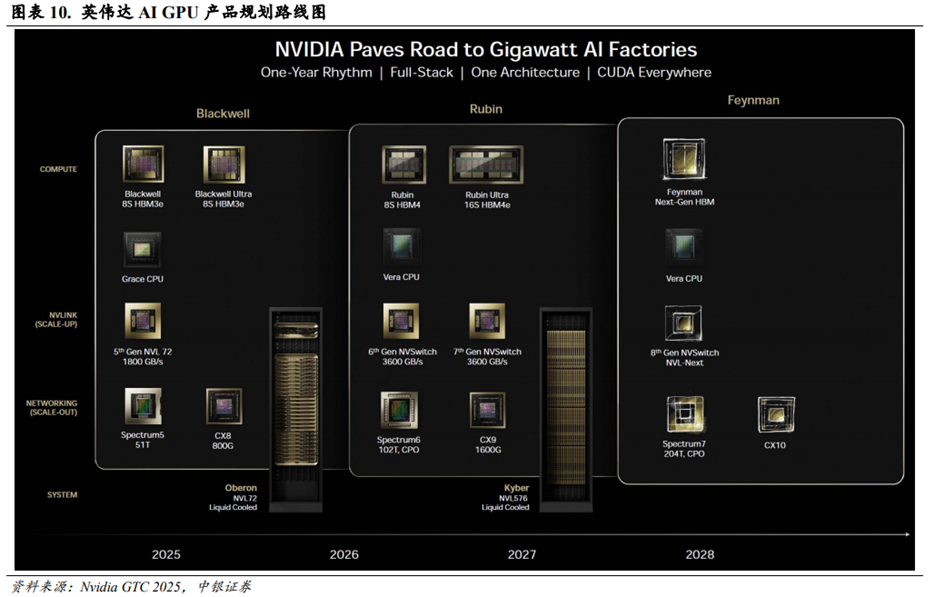Select the 8th Gen NVSwitch chip icon
935x597 pixels.
pos(684,323)
